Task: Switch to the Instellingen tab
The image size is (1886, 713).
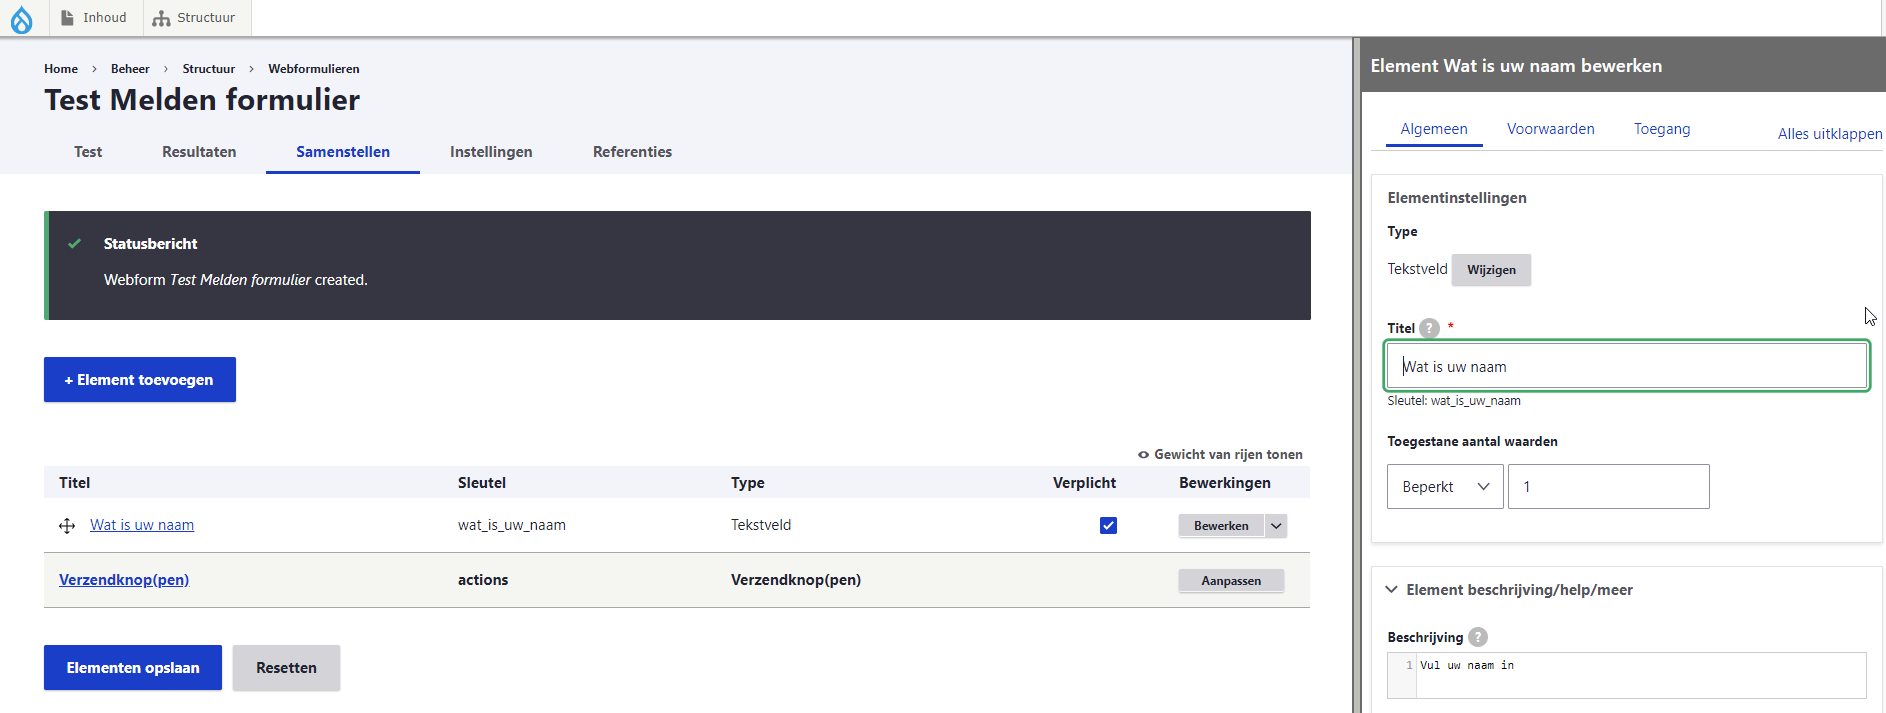Action: [491, 152]
